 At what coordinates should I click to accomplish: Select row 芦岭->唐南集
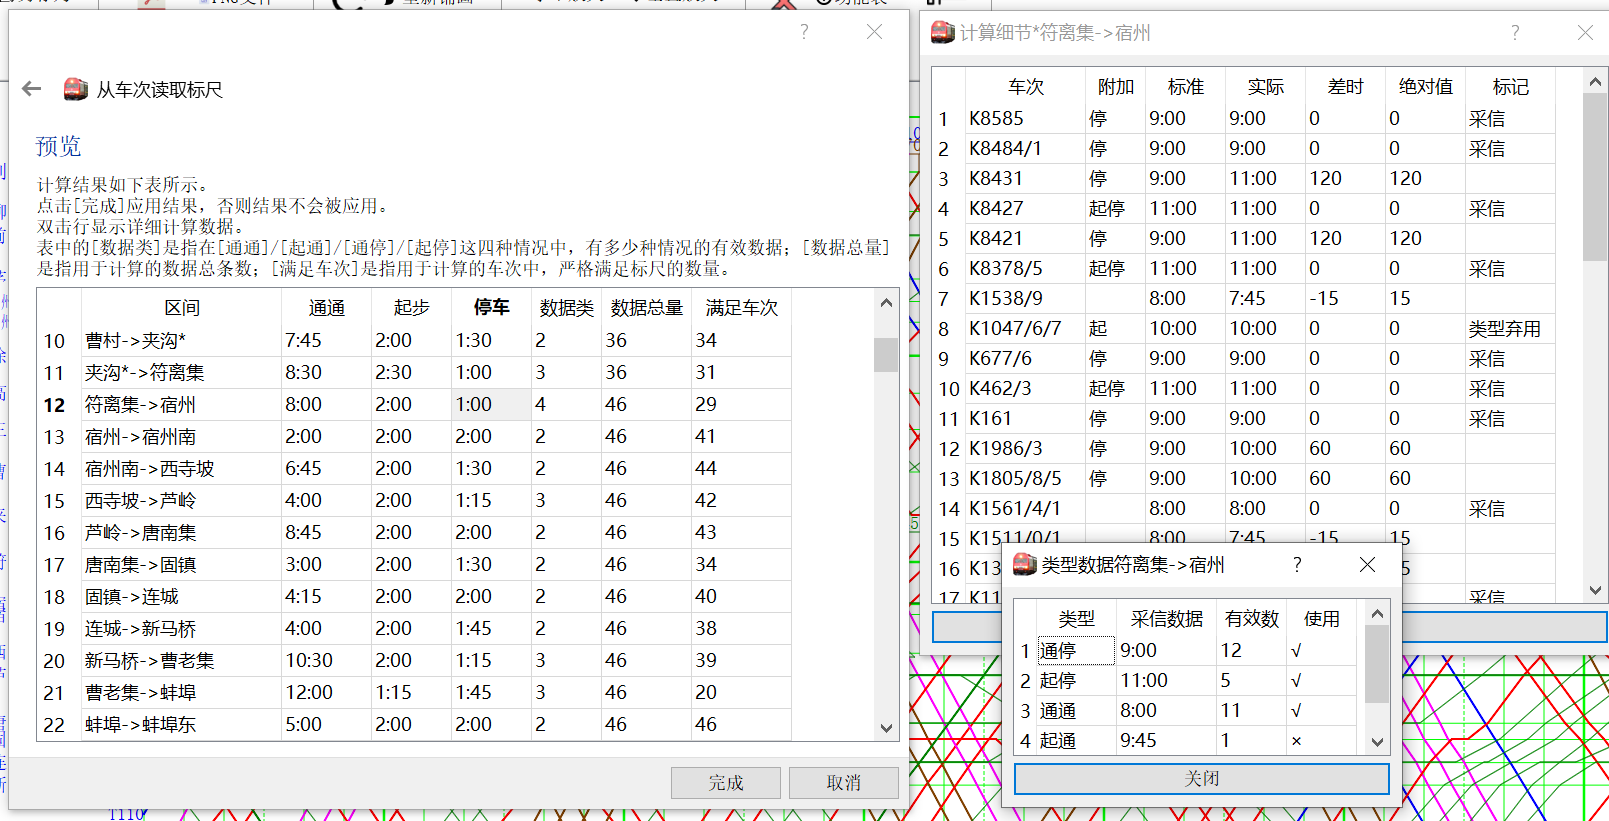tap(415, 532)
